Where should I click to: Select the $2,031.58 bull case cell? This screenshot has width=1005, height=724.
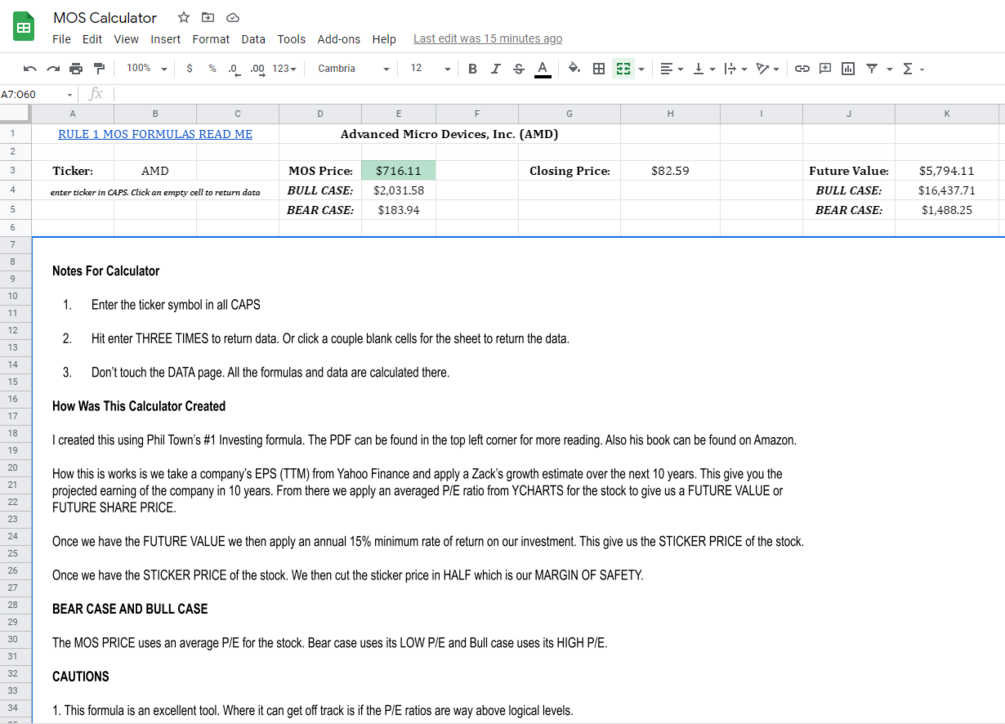(399, 190)
